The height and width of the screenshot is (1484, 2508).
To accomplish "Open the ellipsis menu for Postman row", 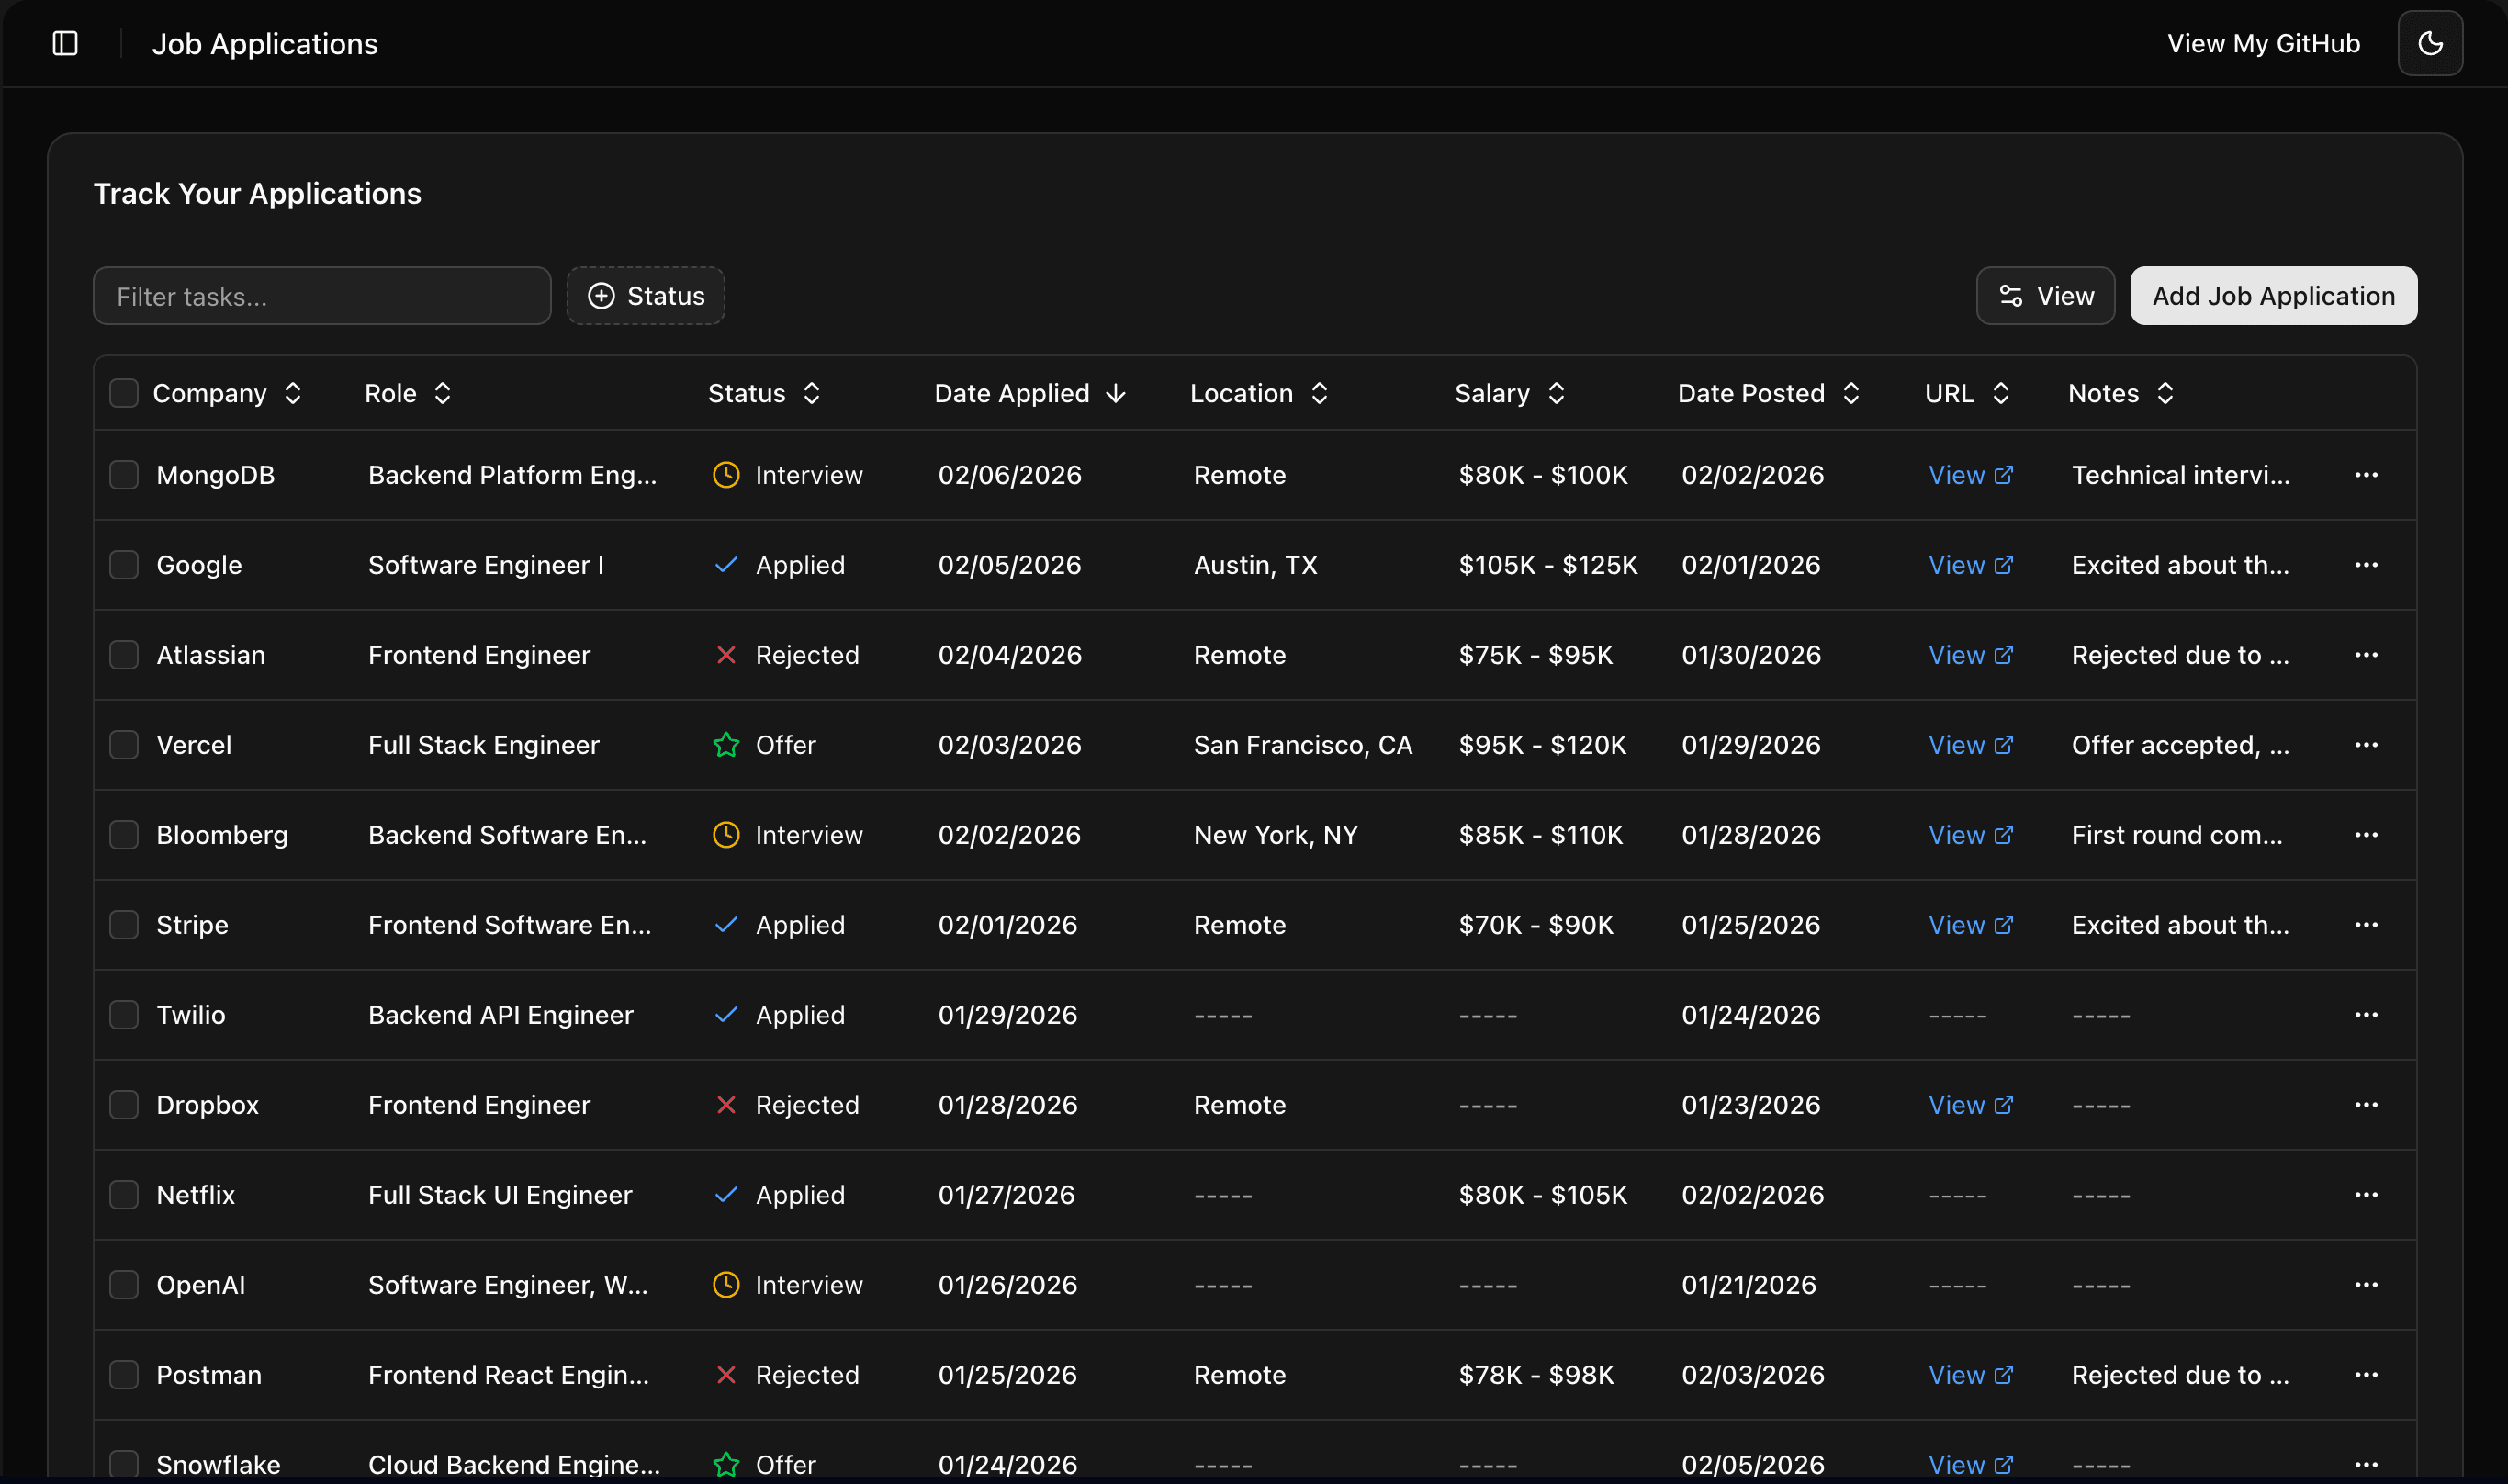I will [2365, 1375].
